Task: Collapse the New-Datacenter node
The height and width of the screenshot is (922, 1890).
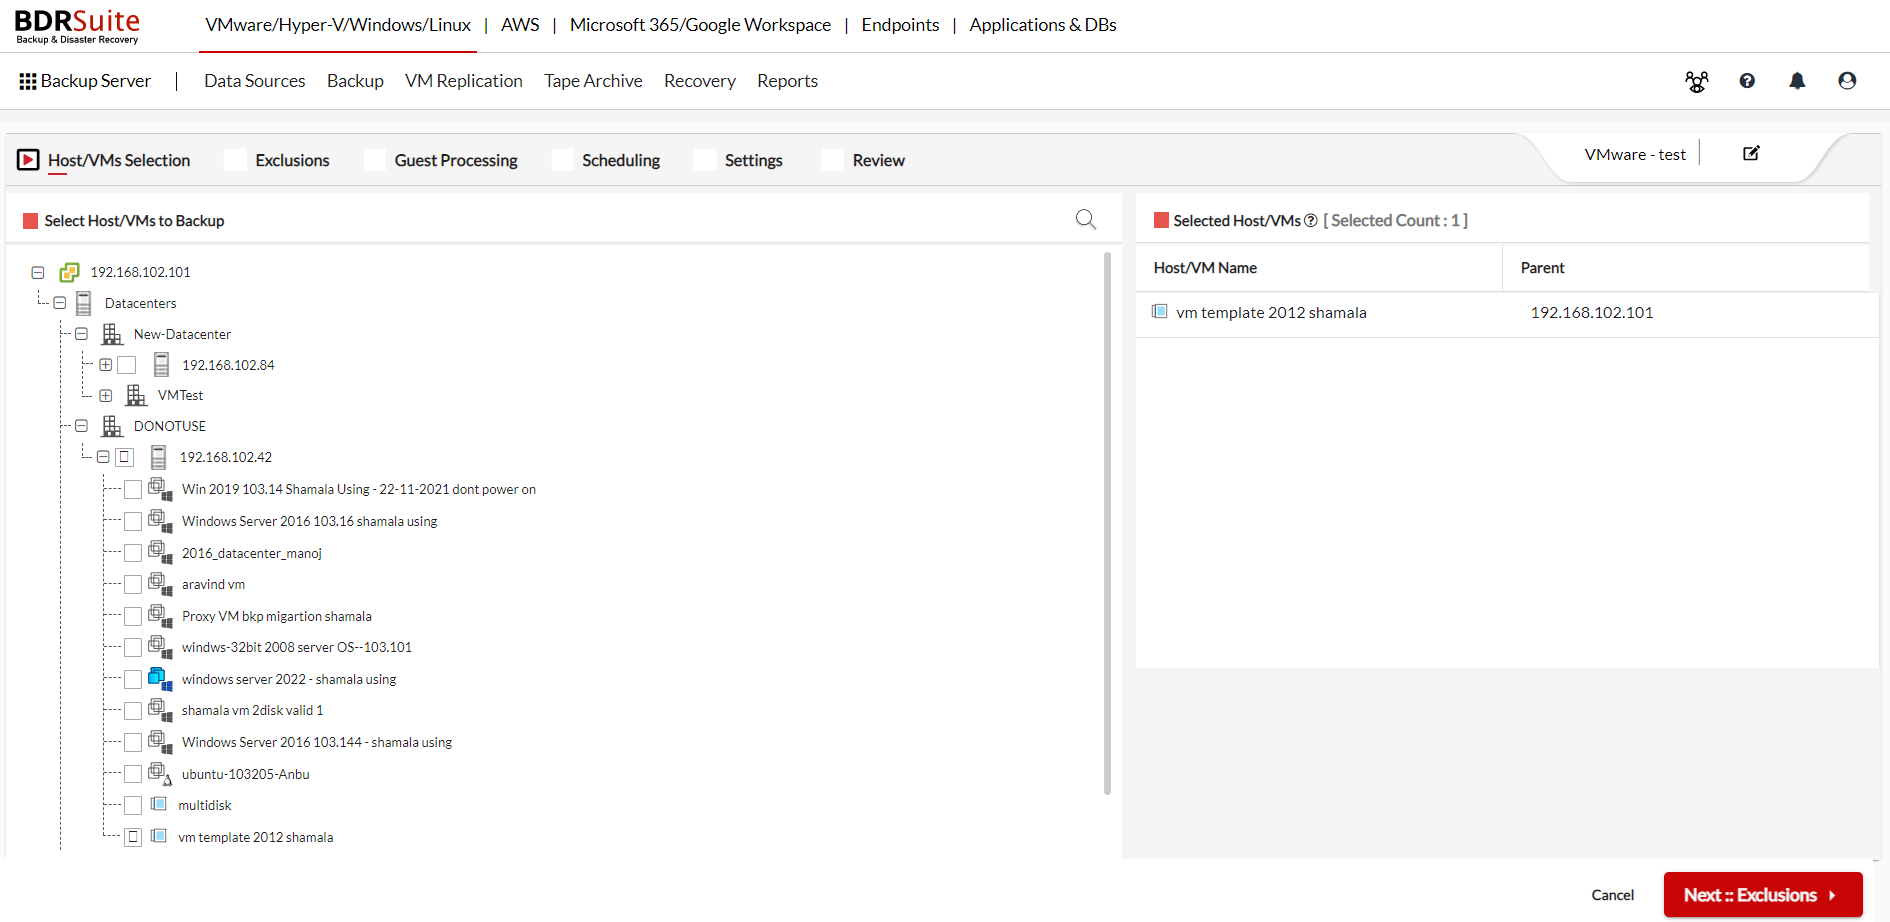Action: (82, 334)
